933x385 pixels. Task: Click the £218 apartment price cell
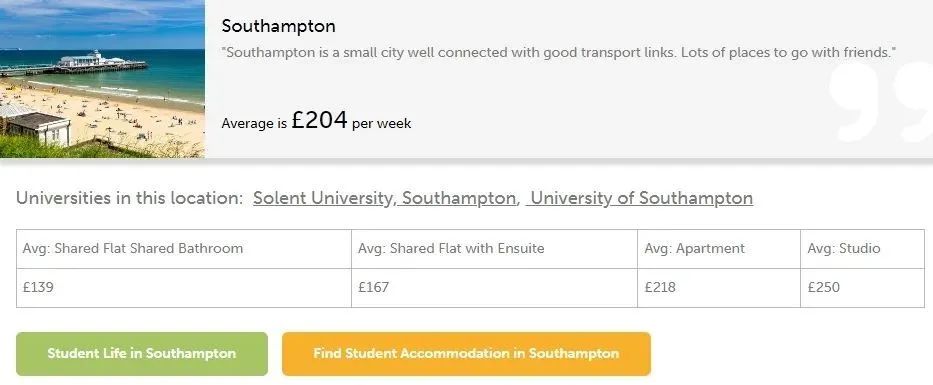click(719, 288)
